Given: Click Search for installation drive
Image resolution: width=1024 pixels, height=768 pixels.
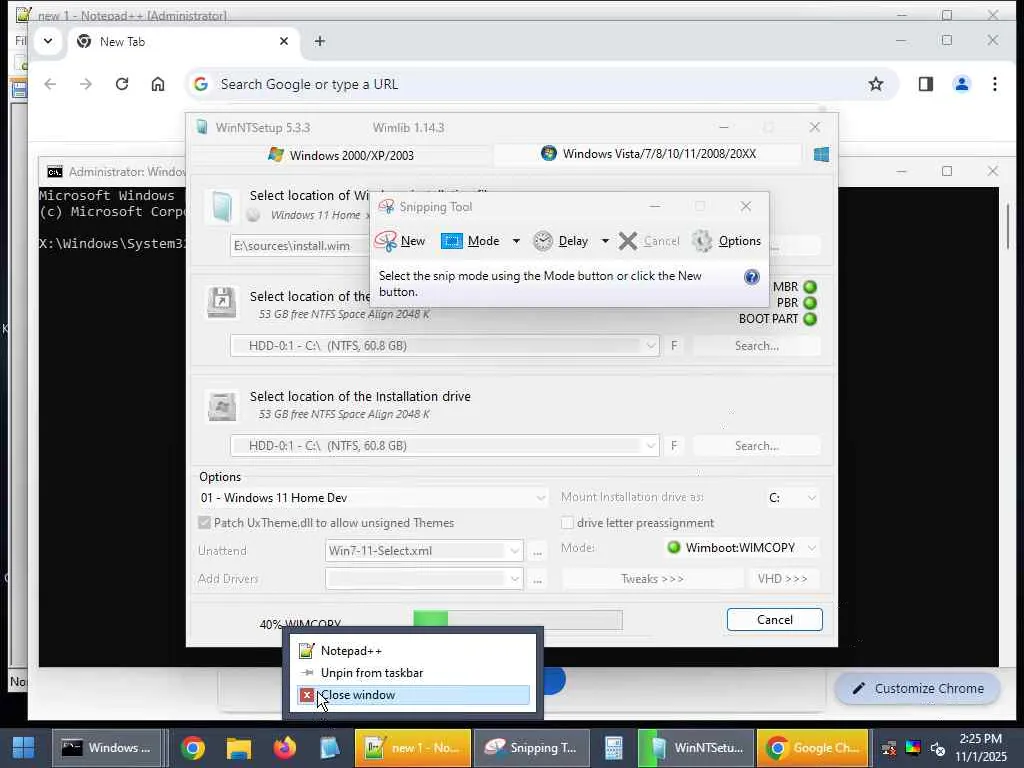Looking at the screenshot, I should (756, 445).
